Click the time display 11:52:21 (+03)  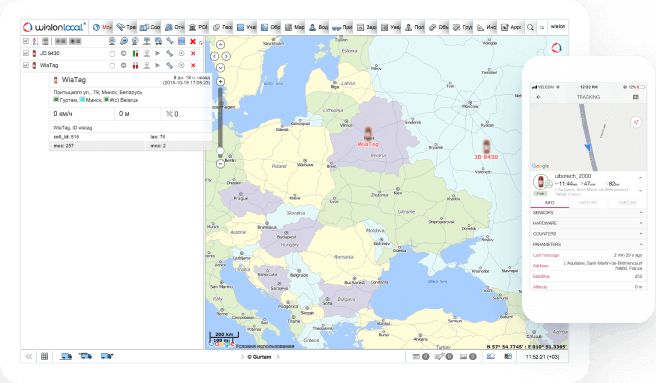click(x=542, y=357)
